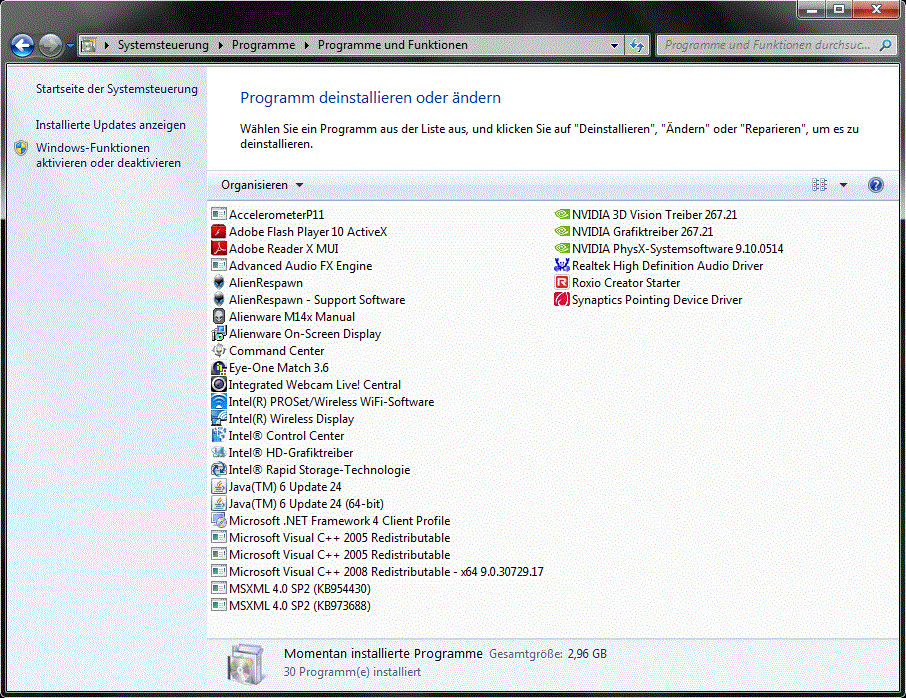The image size is (906, 698).
Task: Click the Integrated Webcam Live! Central icon
Action: pos(218,384)
